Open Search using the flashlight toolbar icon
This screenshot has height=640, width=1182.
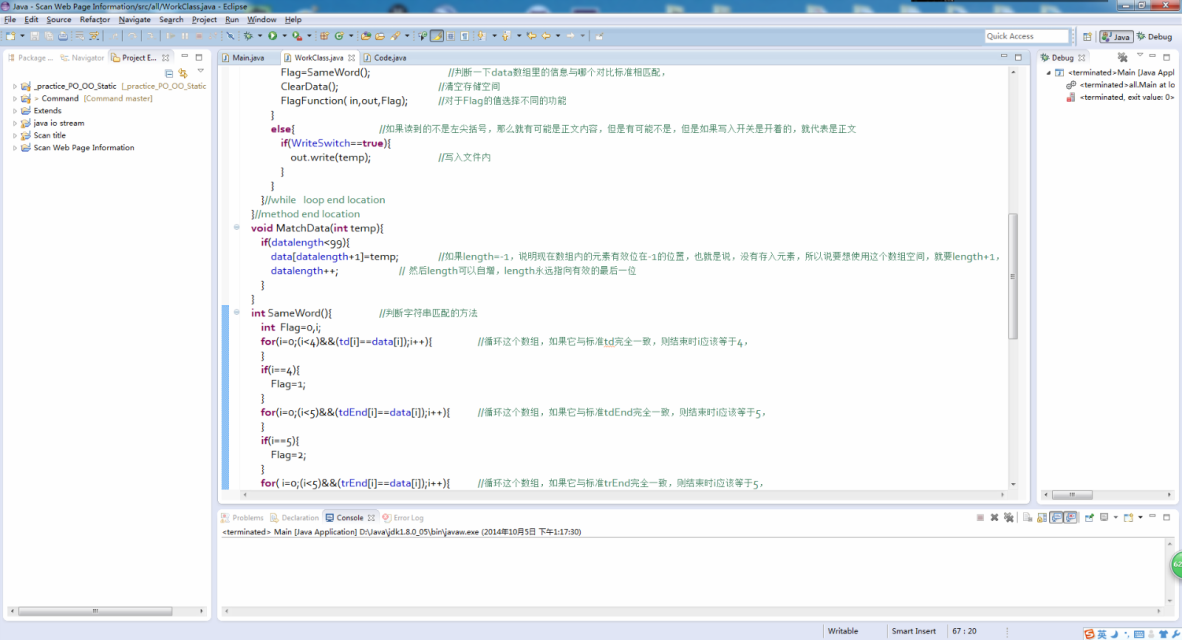[x=395, y=35]
